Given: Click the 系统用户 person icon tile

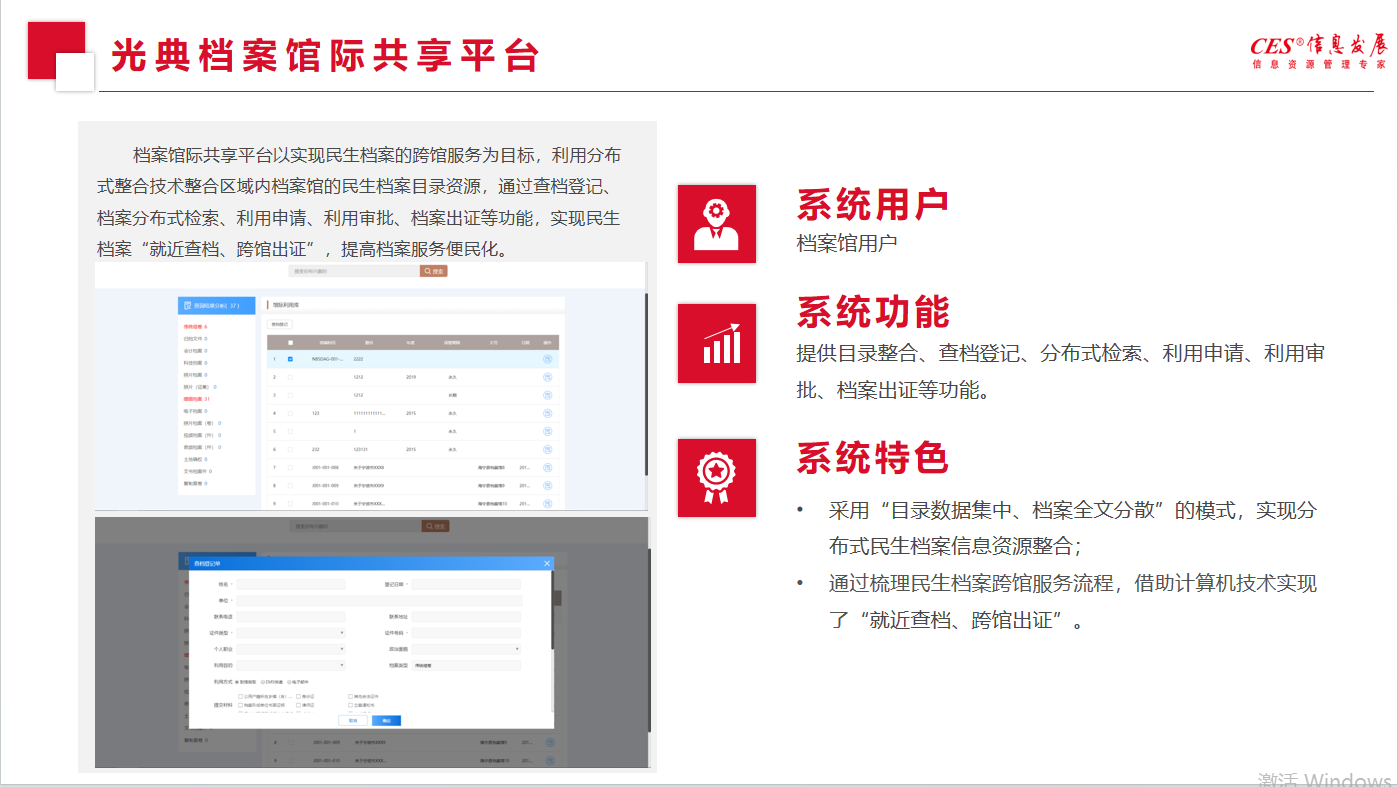Looking at the screenshot, I should pos(717,224).
